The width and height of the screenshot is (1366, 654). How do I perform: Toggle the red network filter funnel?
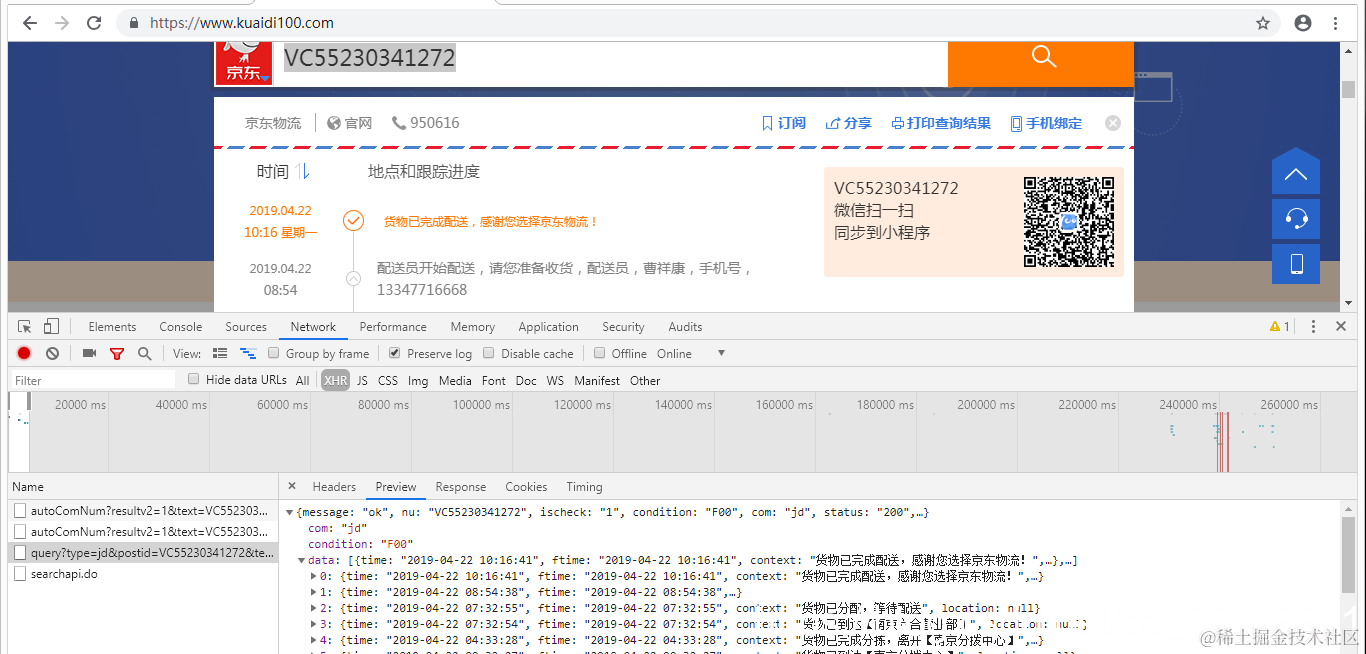click(x=117, y=353)
